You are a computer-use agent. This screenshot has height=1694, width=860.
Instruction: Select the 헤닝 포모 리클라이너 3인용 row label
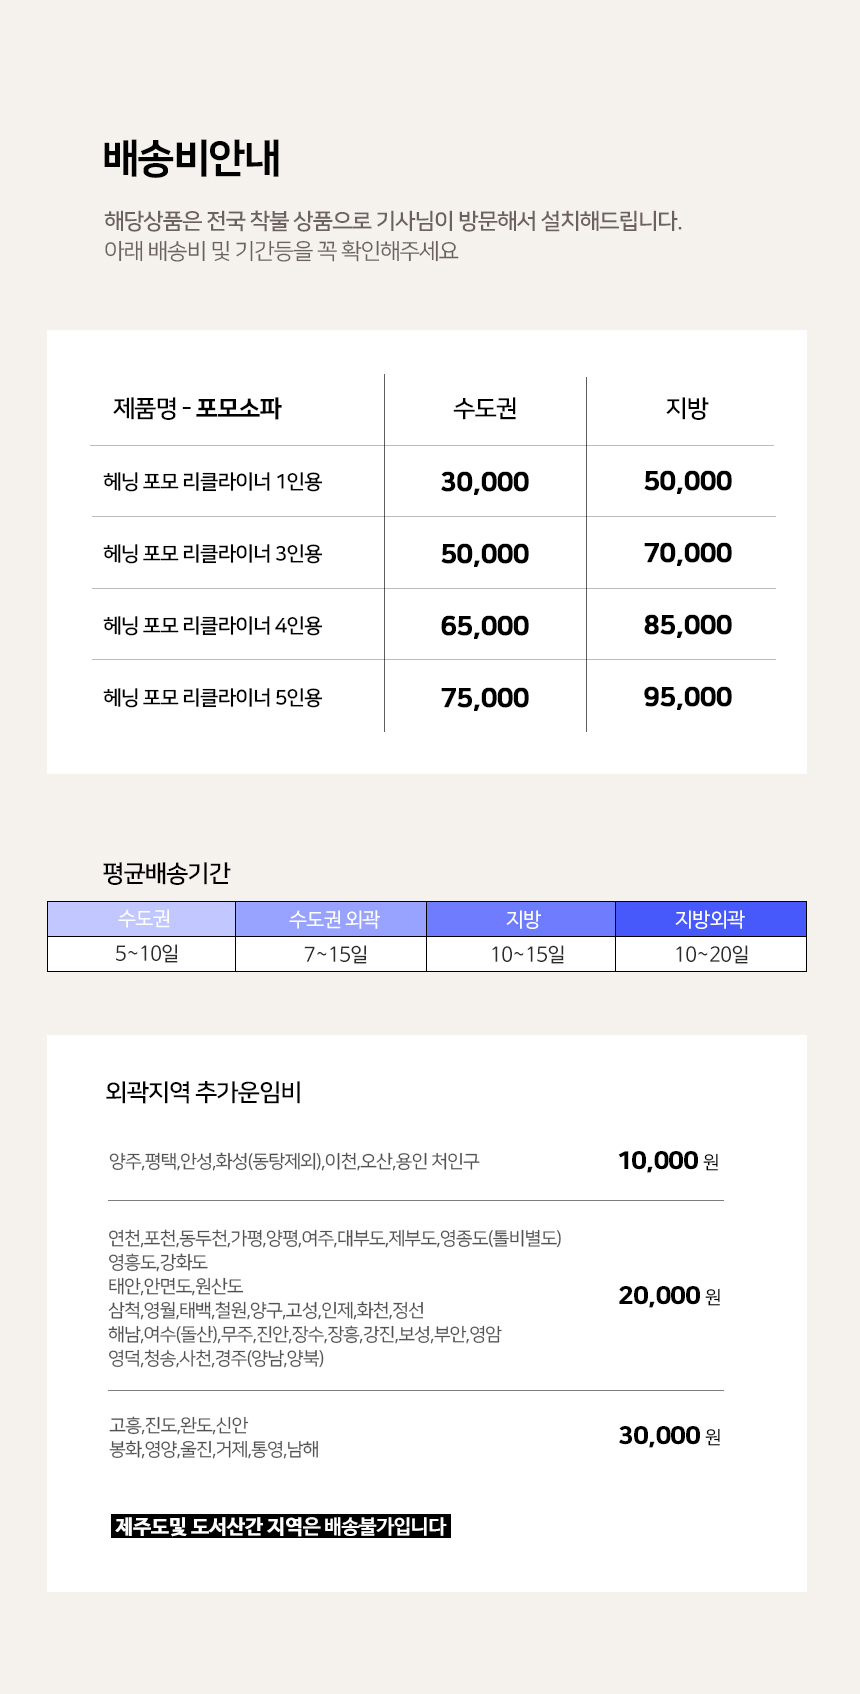[212, 554]
